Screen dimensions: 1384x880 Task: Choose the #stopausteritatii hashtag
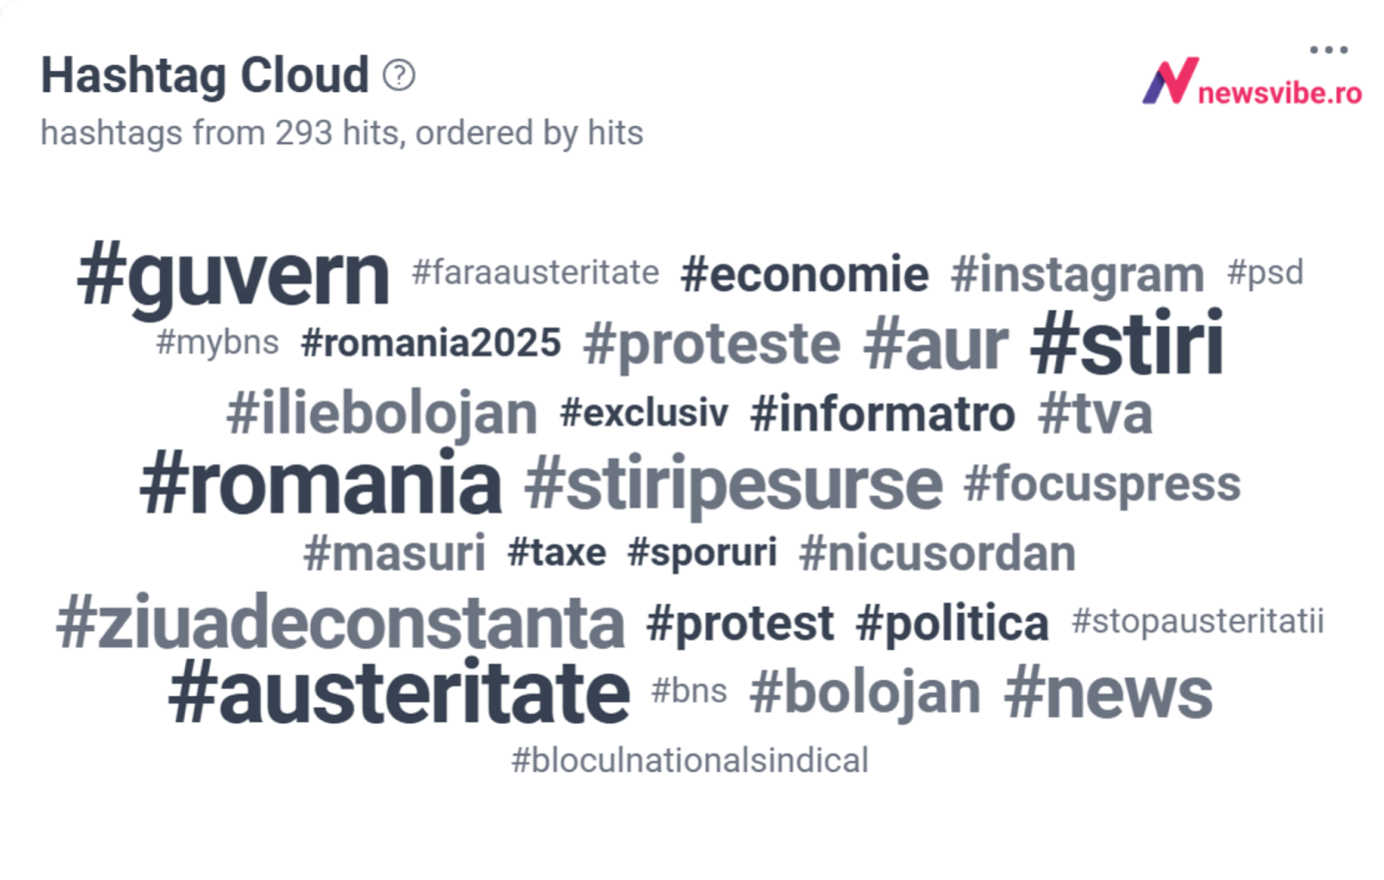1198,621
